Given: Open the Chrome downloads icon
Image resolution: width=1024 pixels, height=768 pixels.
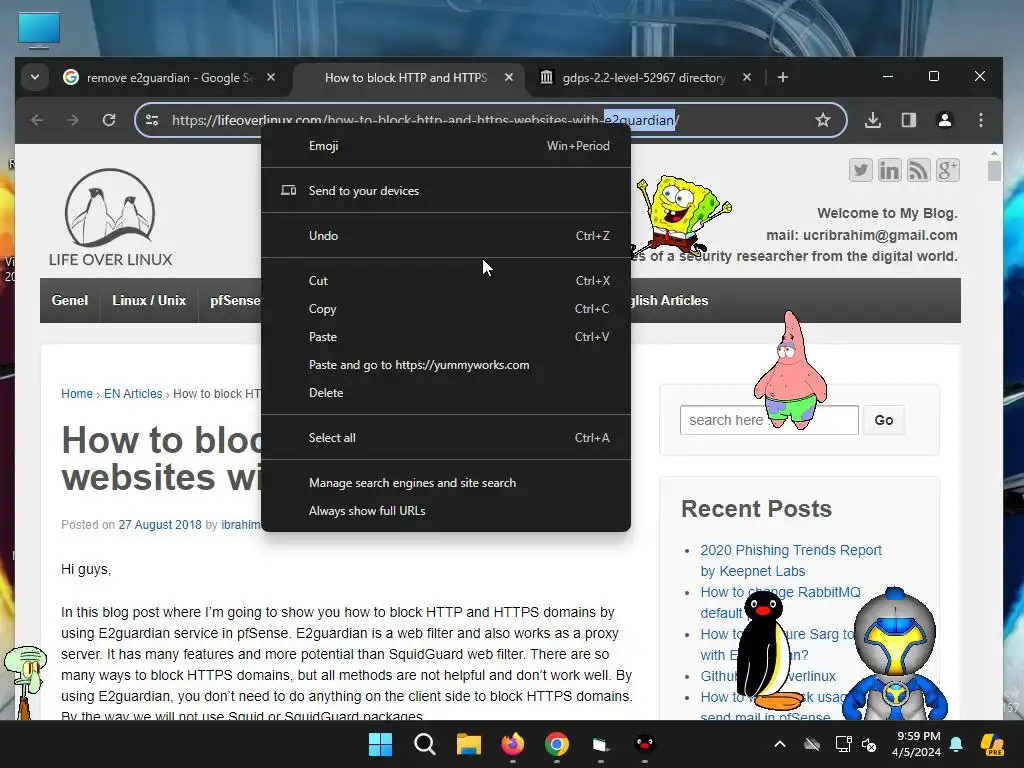Looking at the screenshot, I should pyautogui.click(x=873, y=120).
